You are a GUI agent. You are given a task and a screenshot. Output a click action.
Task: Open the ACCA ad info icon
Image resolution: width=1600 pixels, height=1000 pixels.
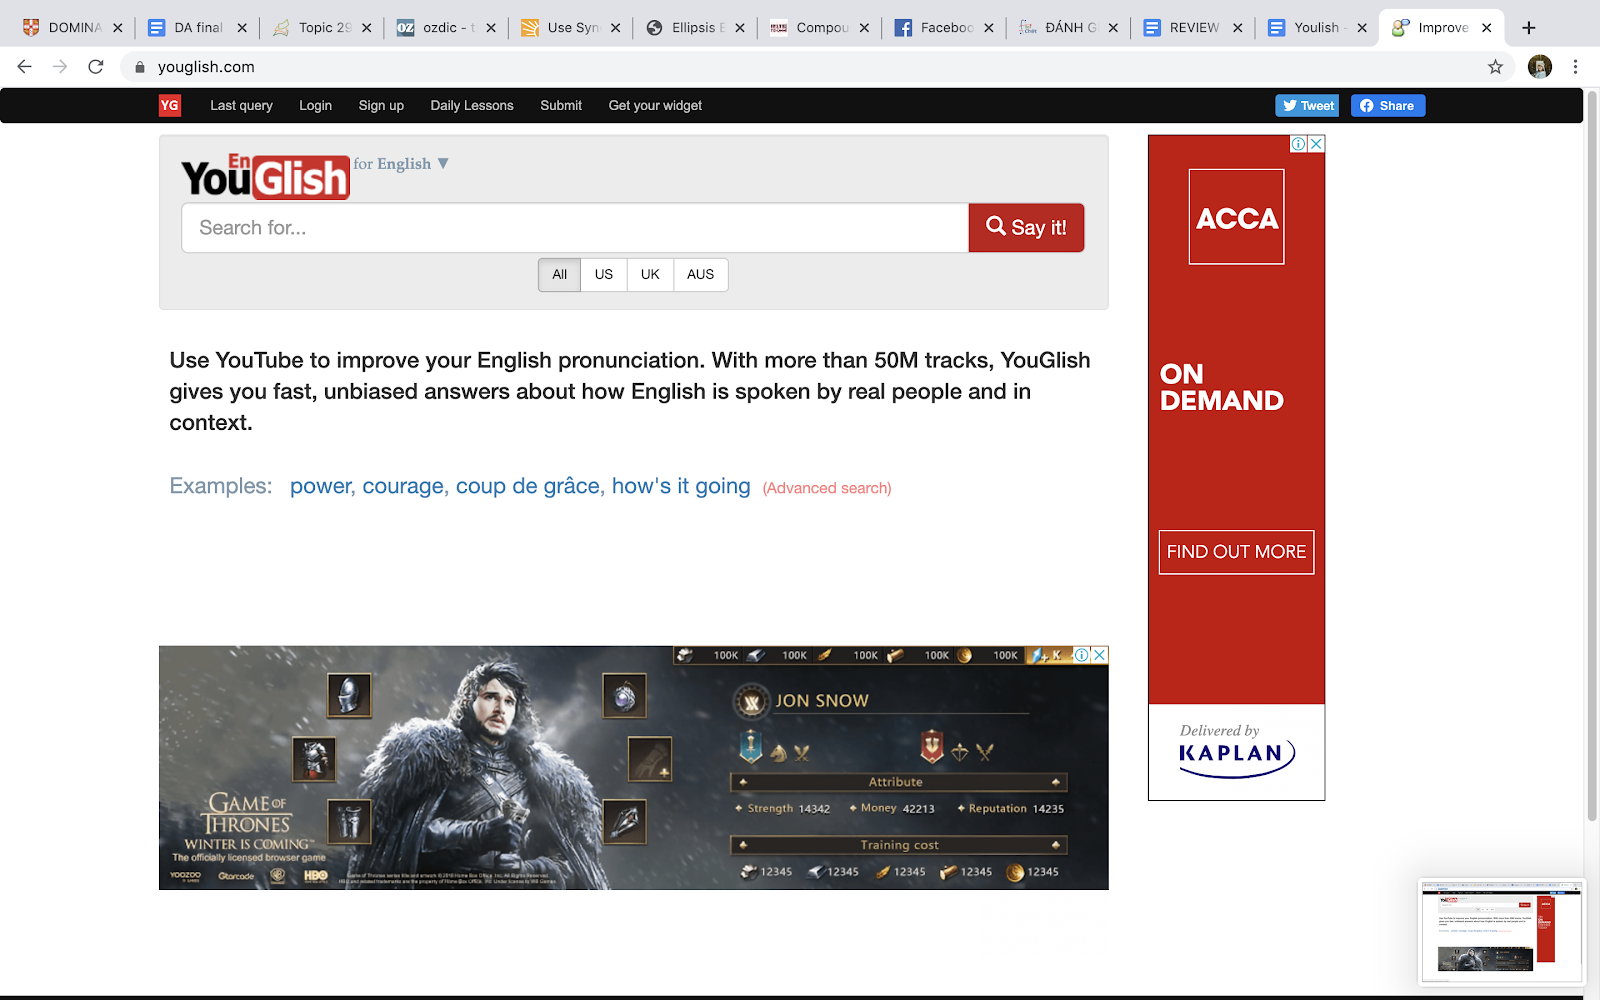coord(1298,144)
